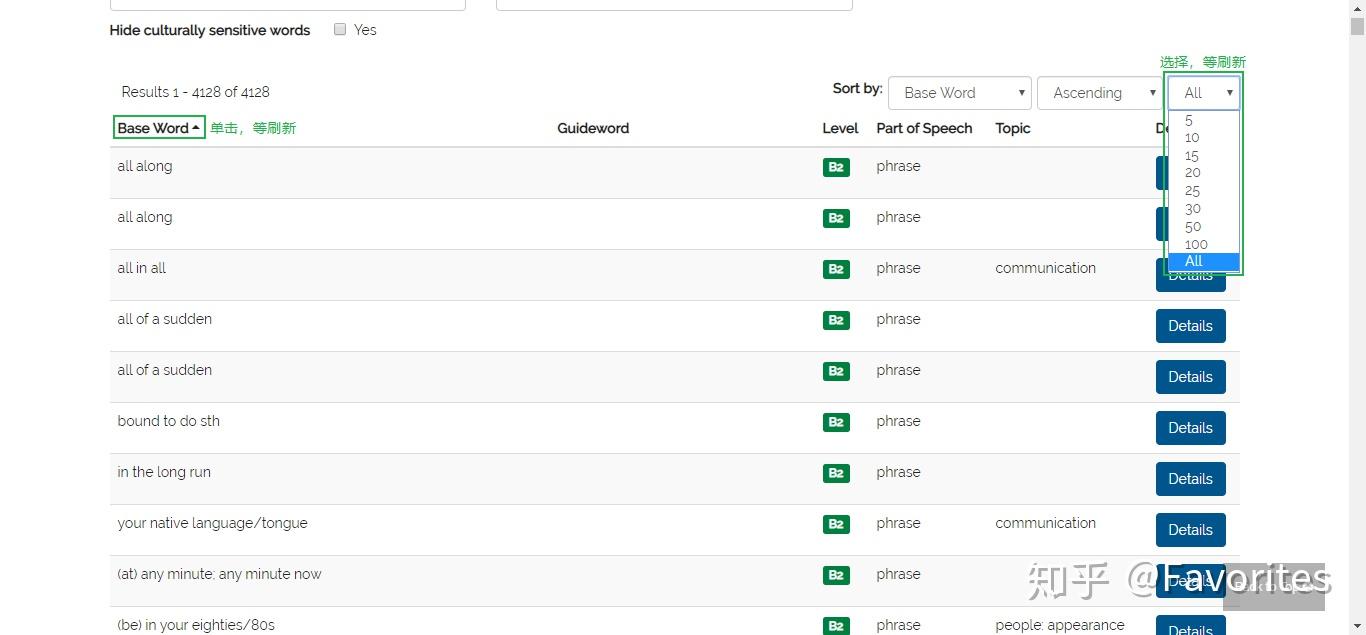Pick 25 from the open page-size list
This screenshot has width=1366, height=635.
pos(1192,191)
